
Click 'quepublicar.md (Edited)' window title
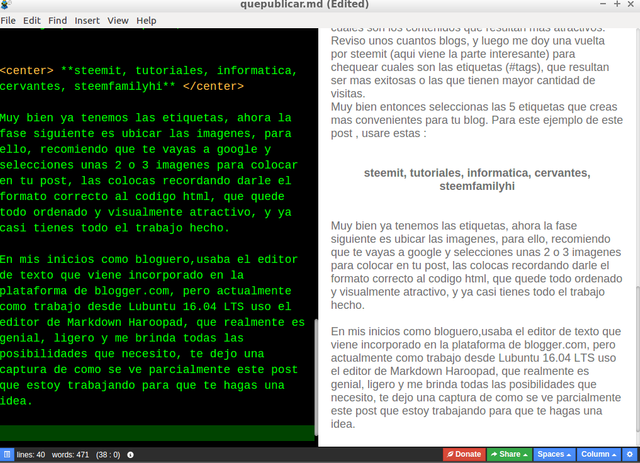point(304,4)
